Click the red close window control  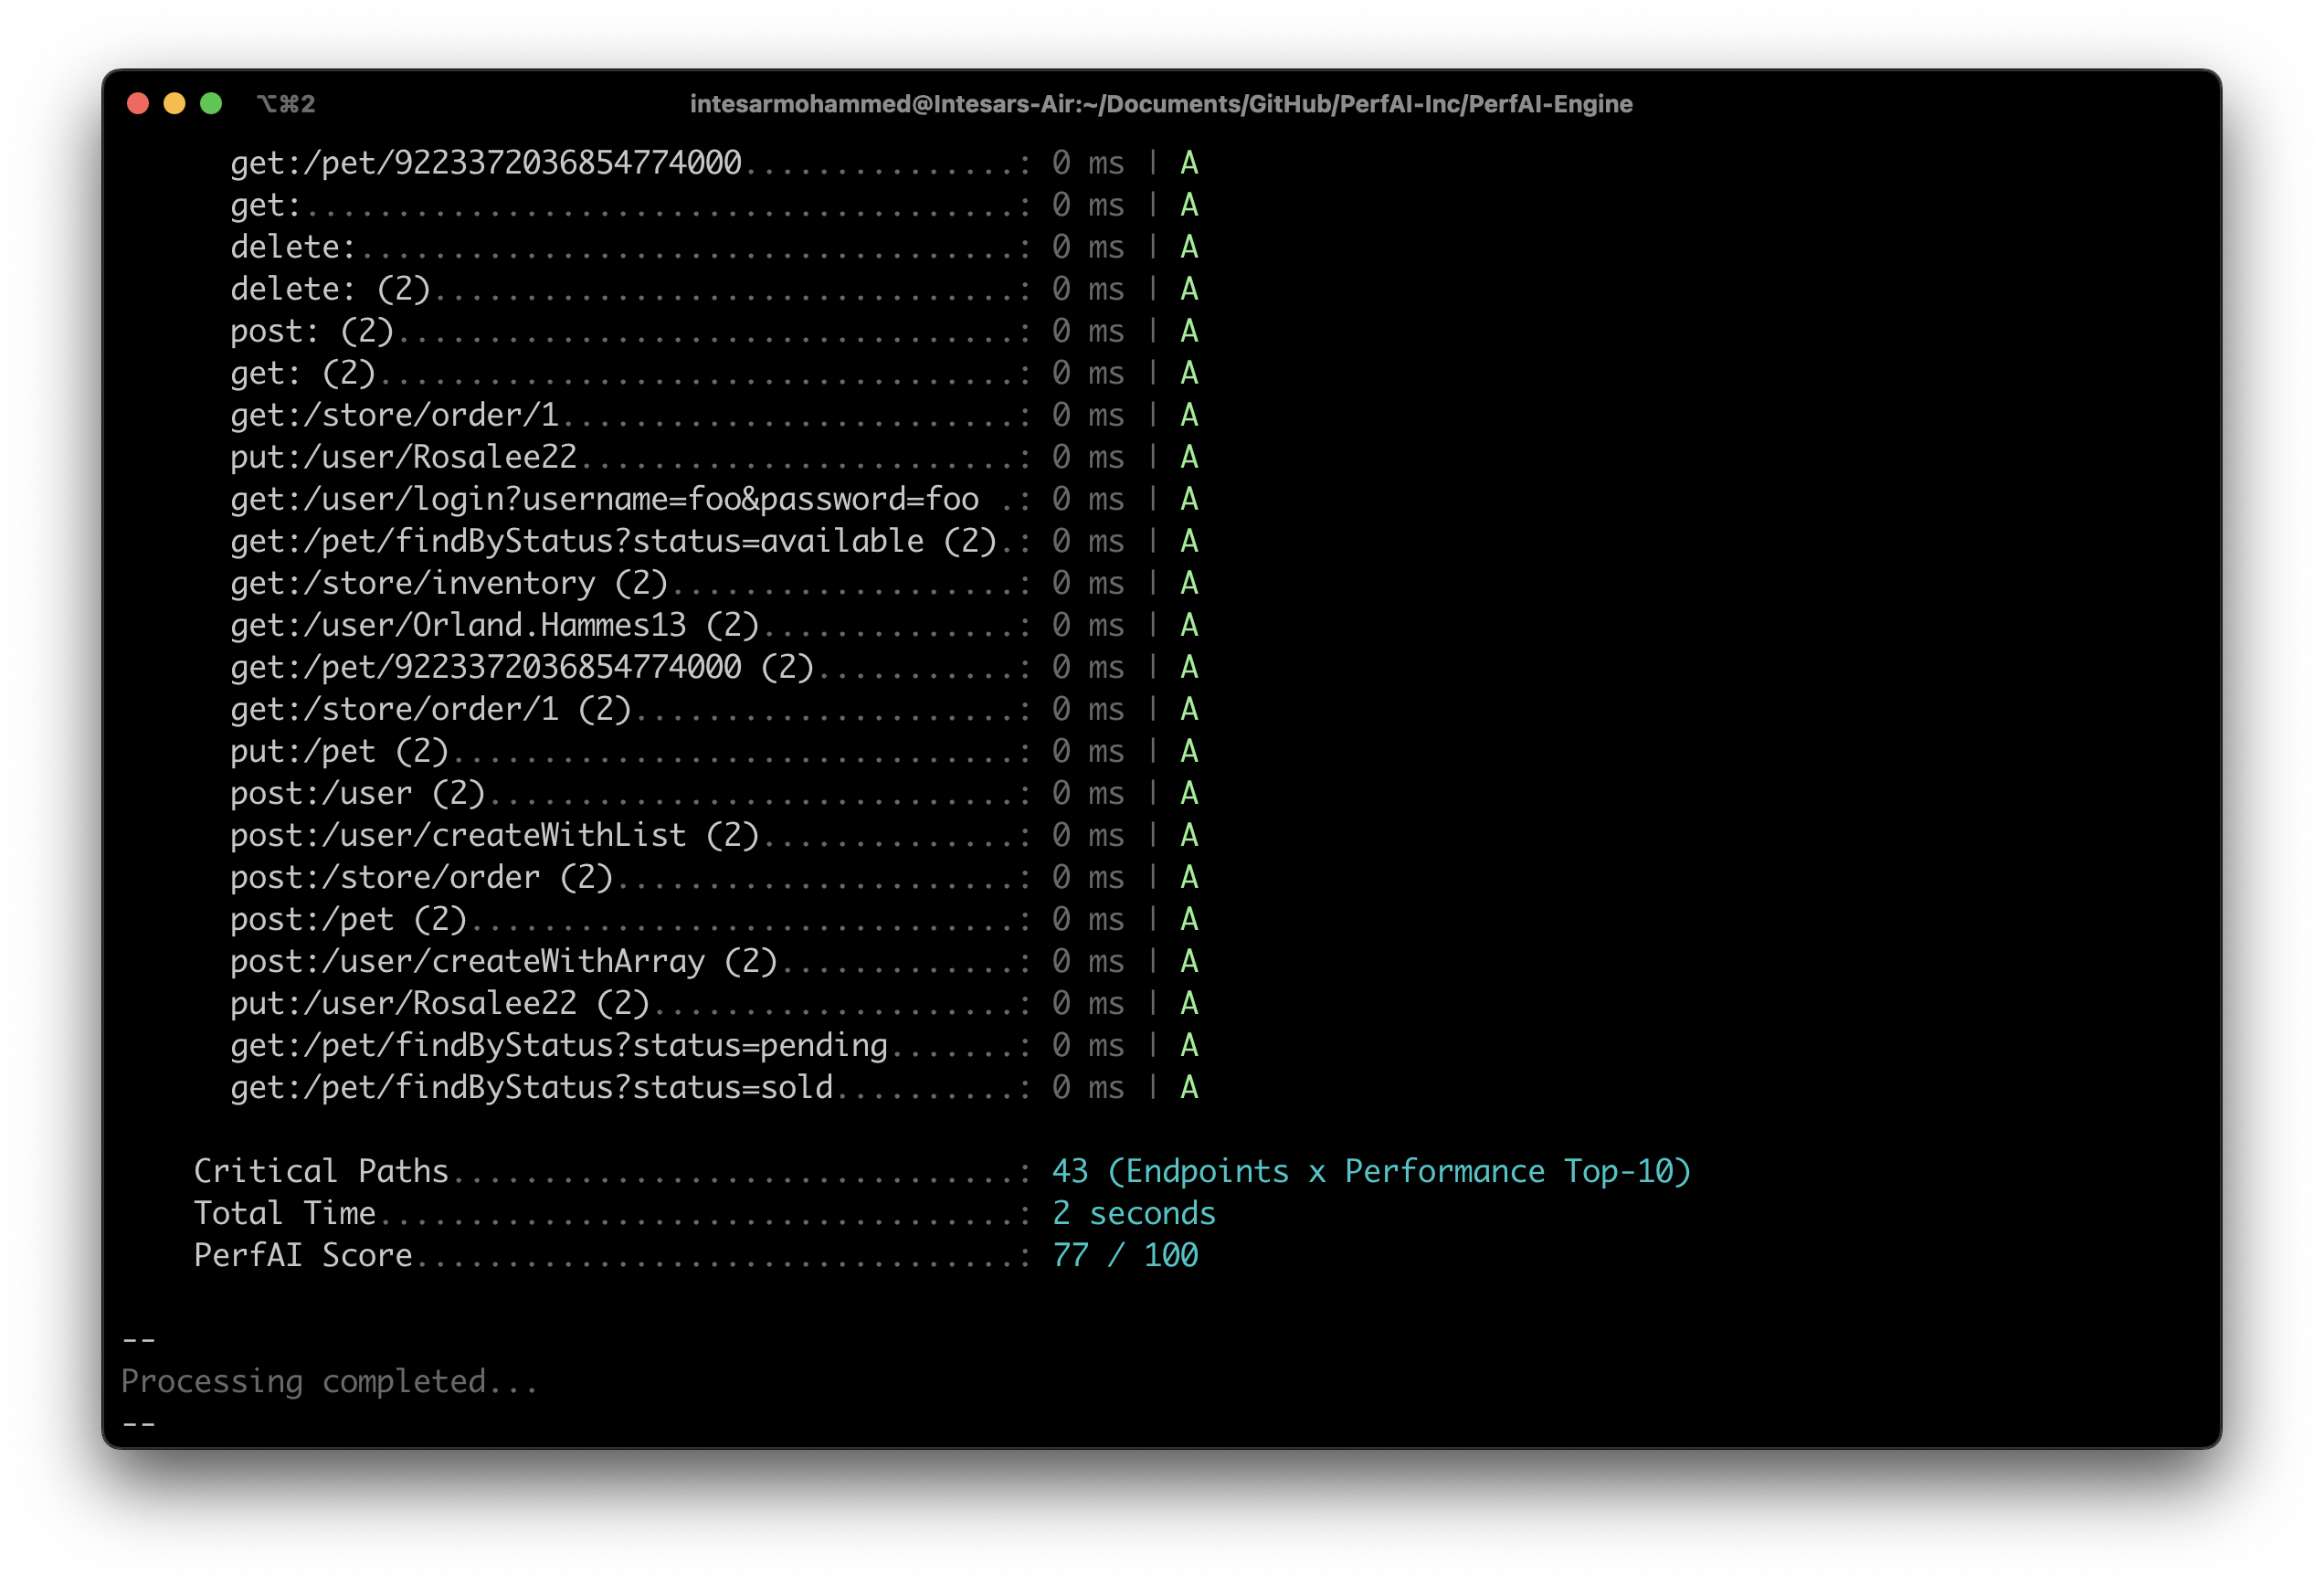(138, 103)
